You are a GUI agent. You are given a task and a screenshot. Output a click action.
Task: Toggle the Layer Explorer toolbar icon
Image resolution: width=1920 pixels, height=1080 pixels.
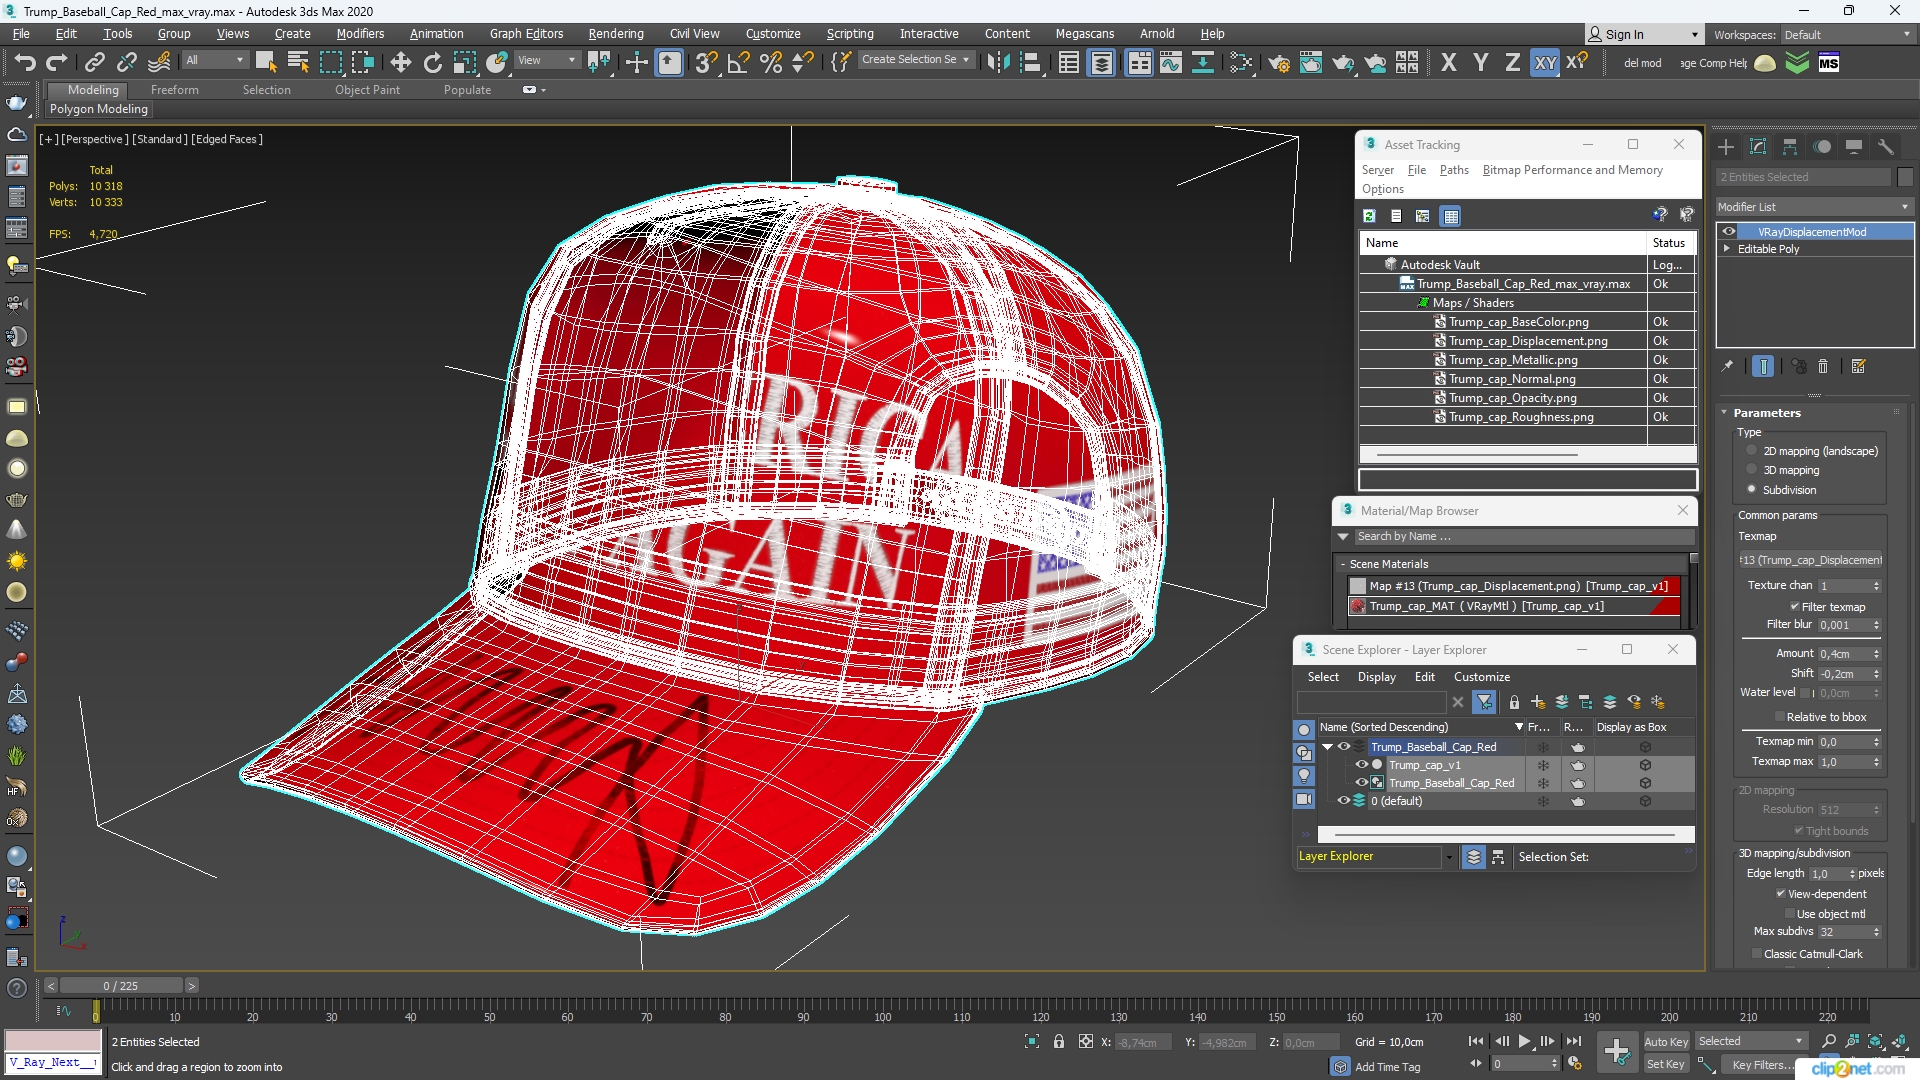[x=1101, y=63]
